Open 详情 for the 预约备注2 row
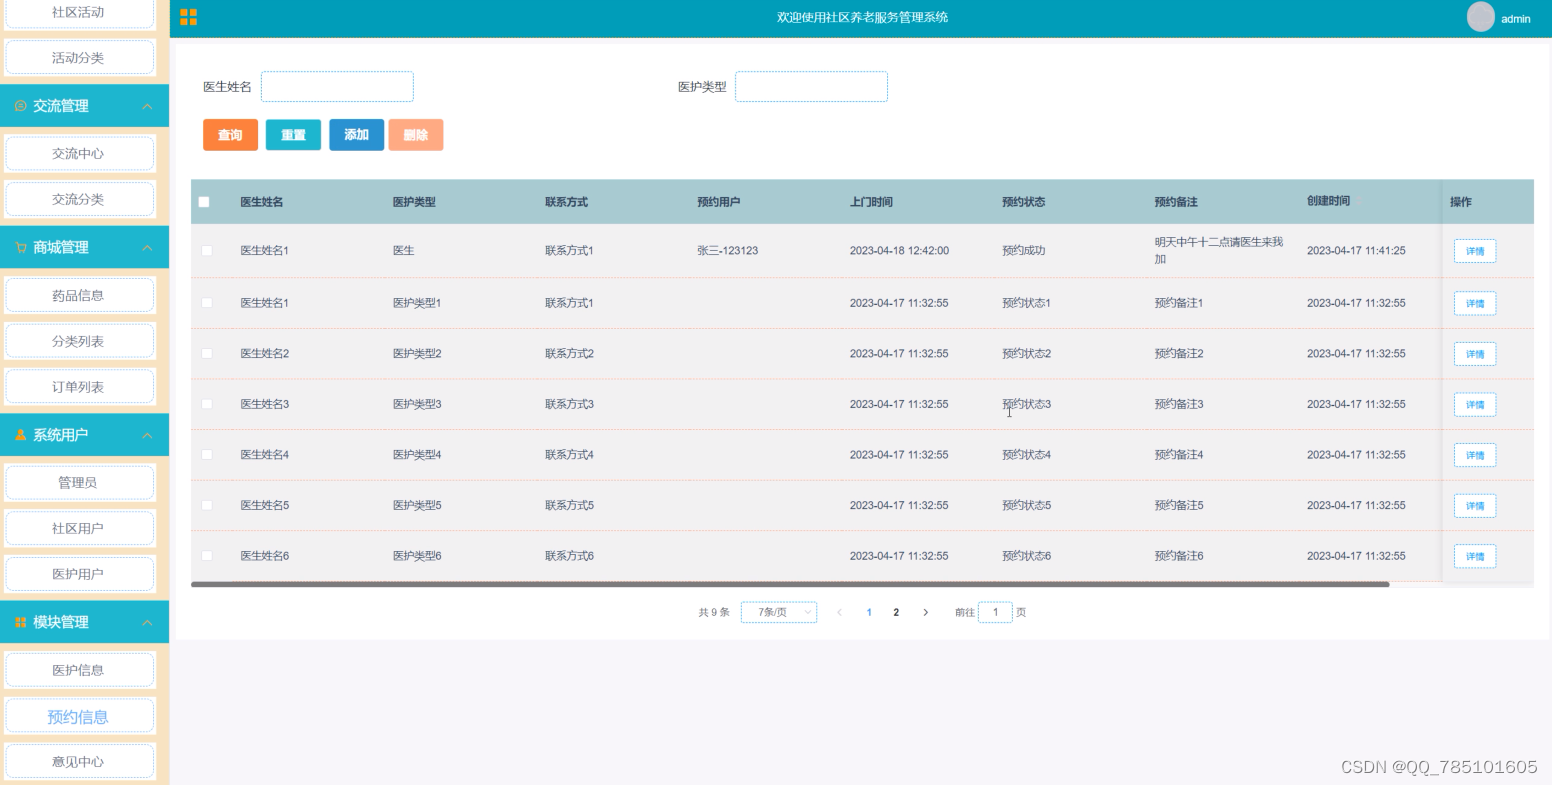This screenshot has height=785, width=1552. (x=1475, y=354)
